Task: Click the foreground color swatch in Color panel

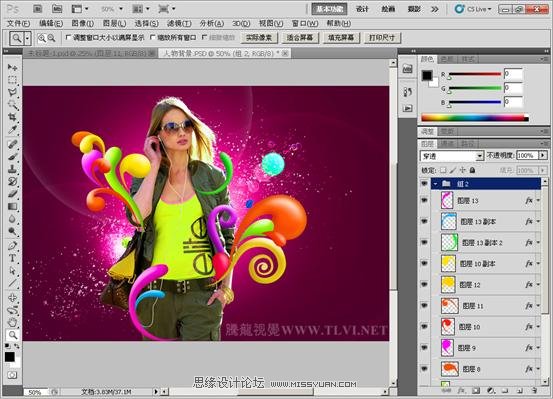Action: tap(427, 75)
